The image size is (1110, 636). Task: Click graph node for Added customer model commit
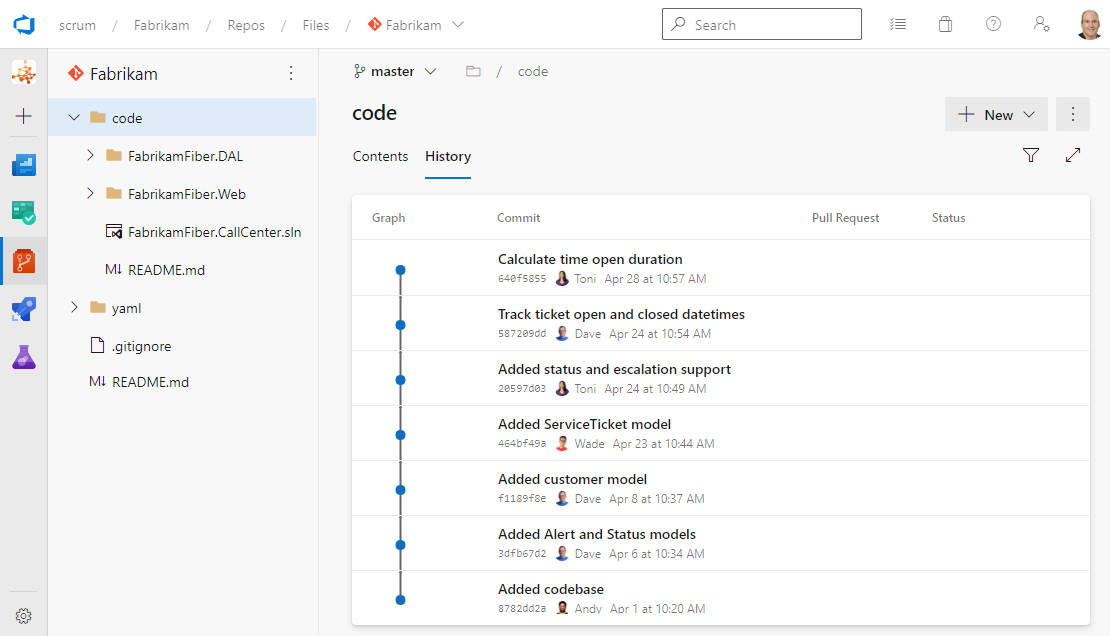(401, 490)
